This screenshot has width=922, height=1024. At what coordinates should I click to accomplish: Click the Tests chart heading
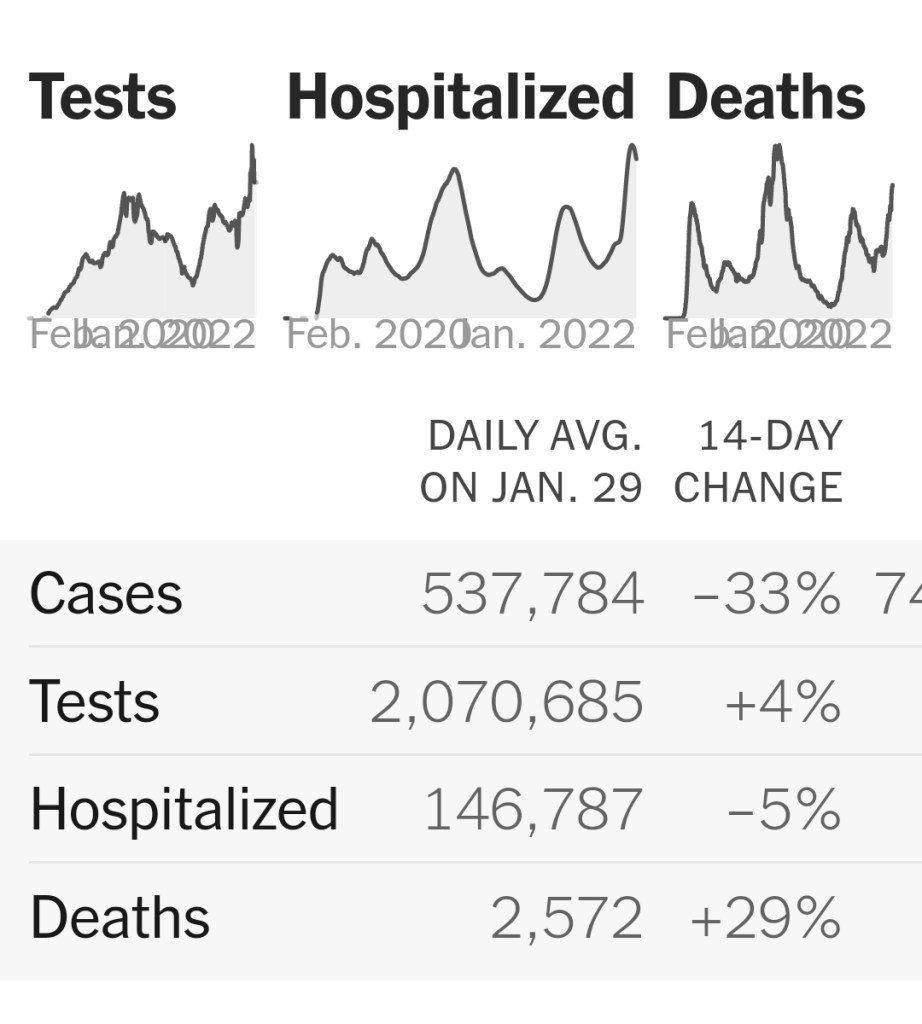tap(102, 98)
